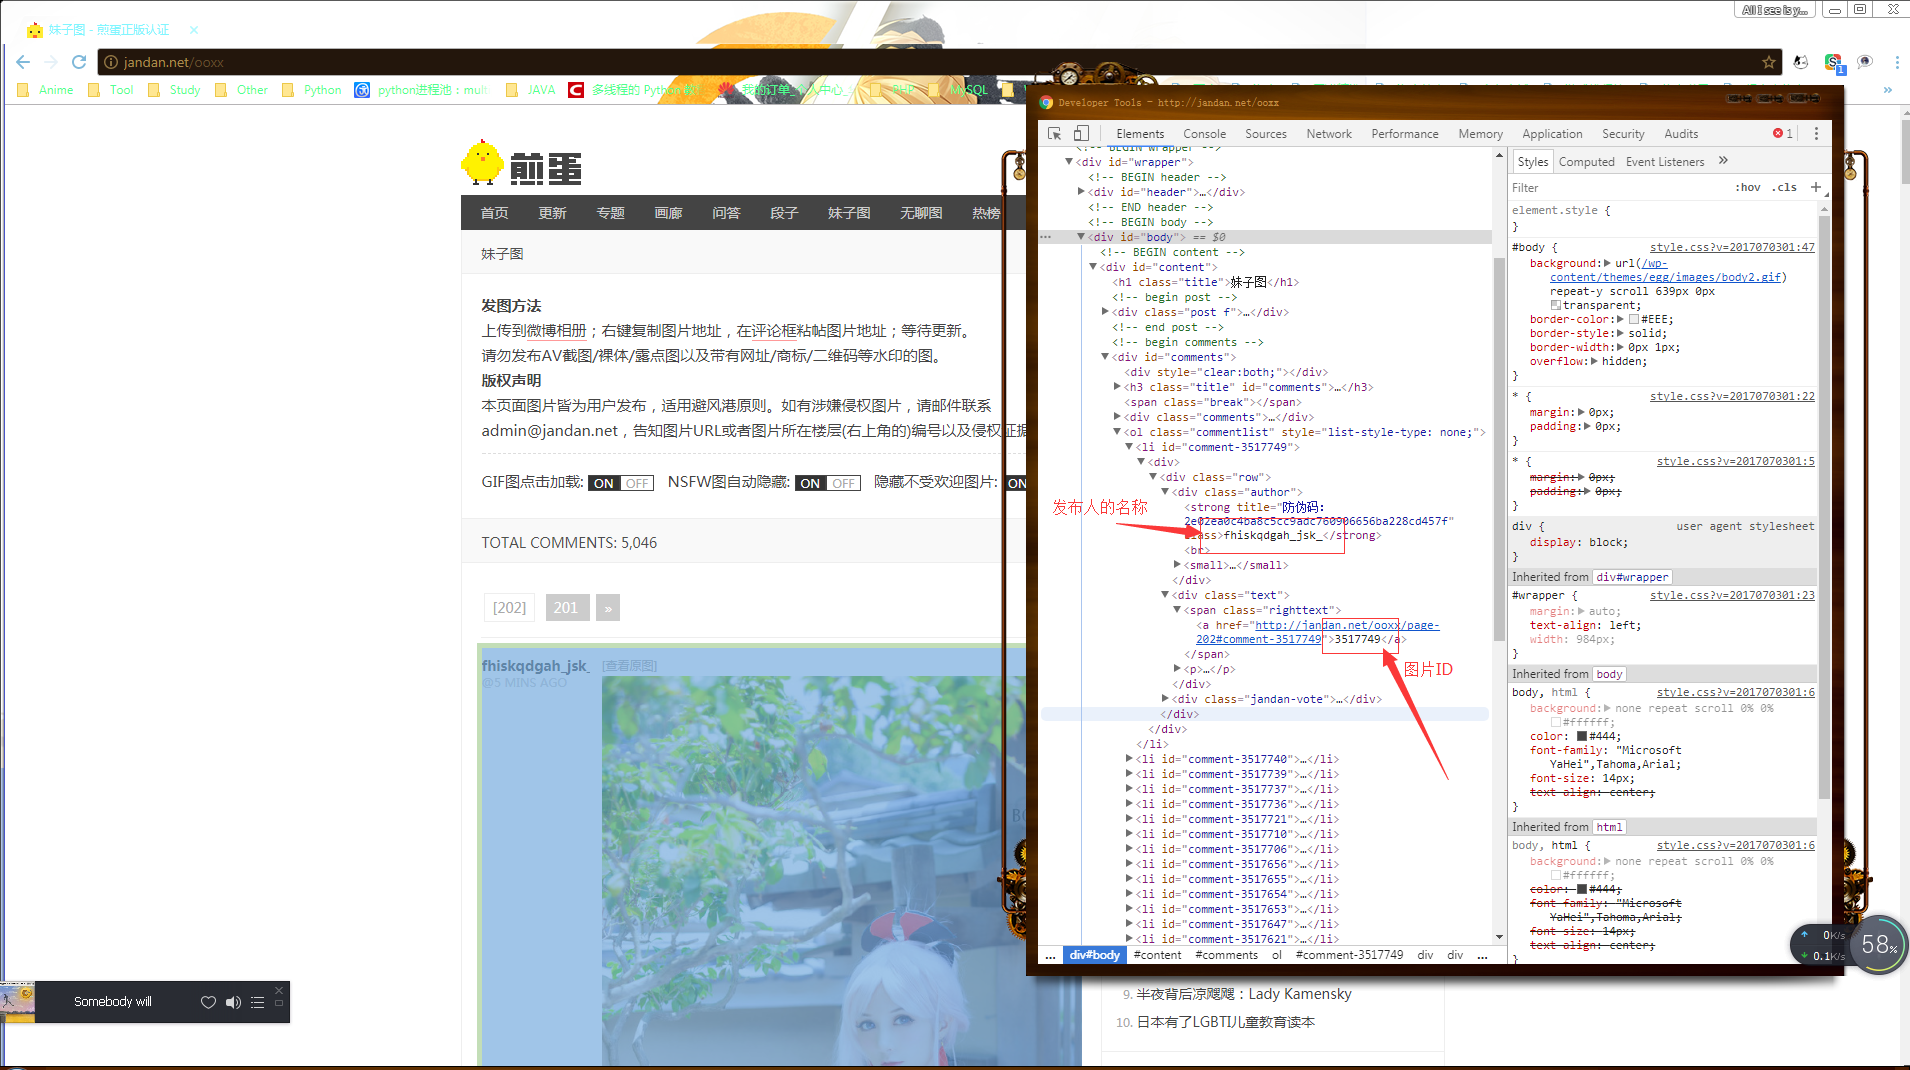Open the Python bookmarks folder
This screenshot has width=1910, height=1070.
click(312, 90)
